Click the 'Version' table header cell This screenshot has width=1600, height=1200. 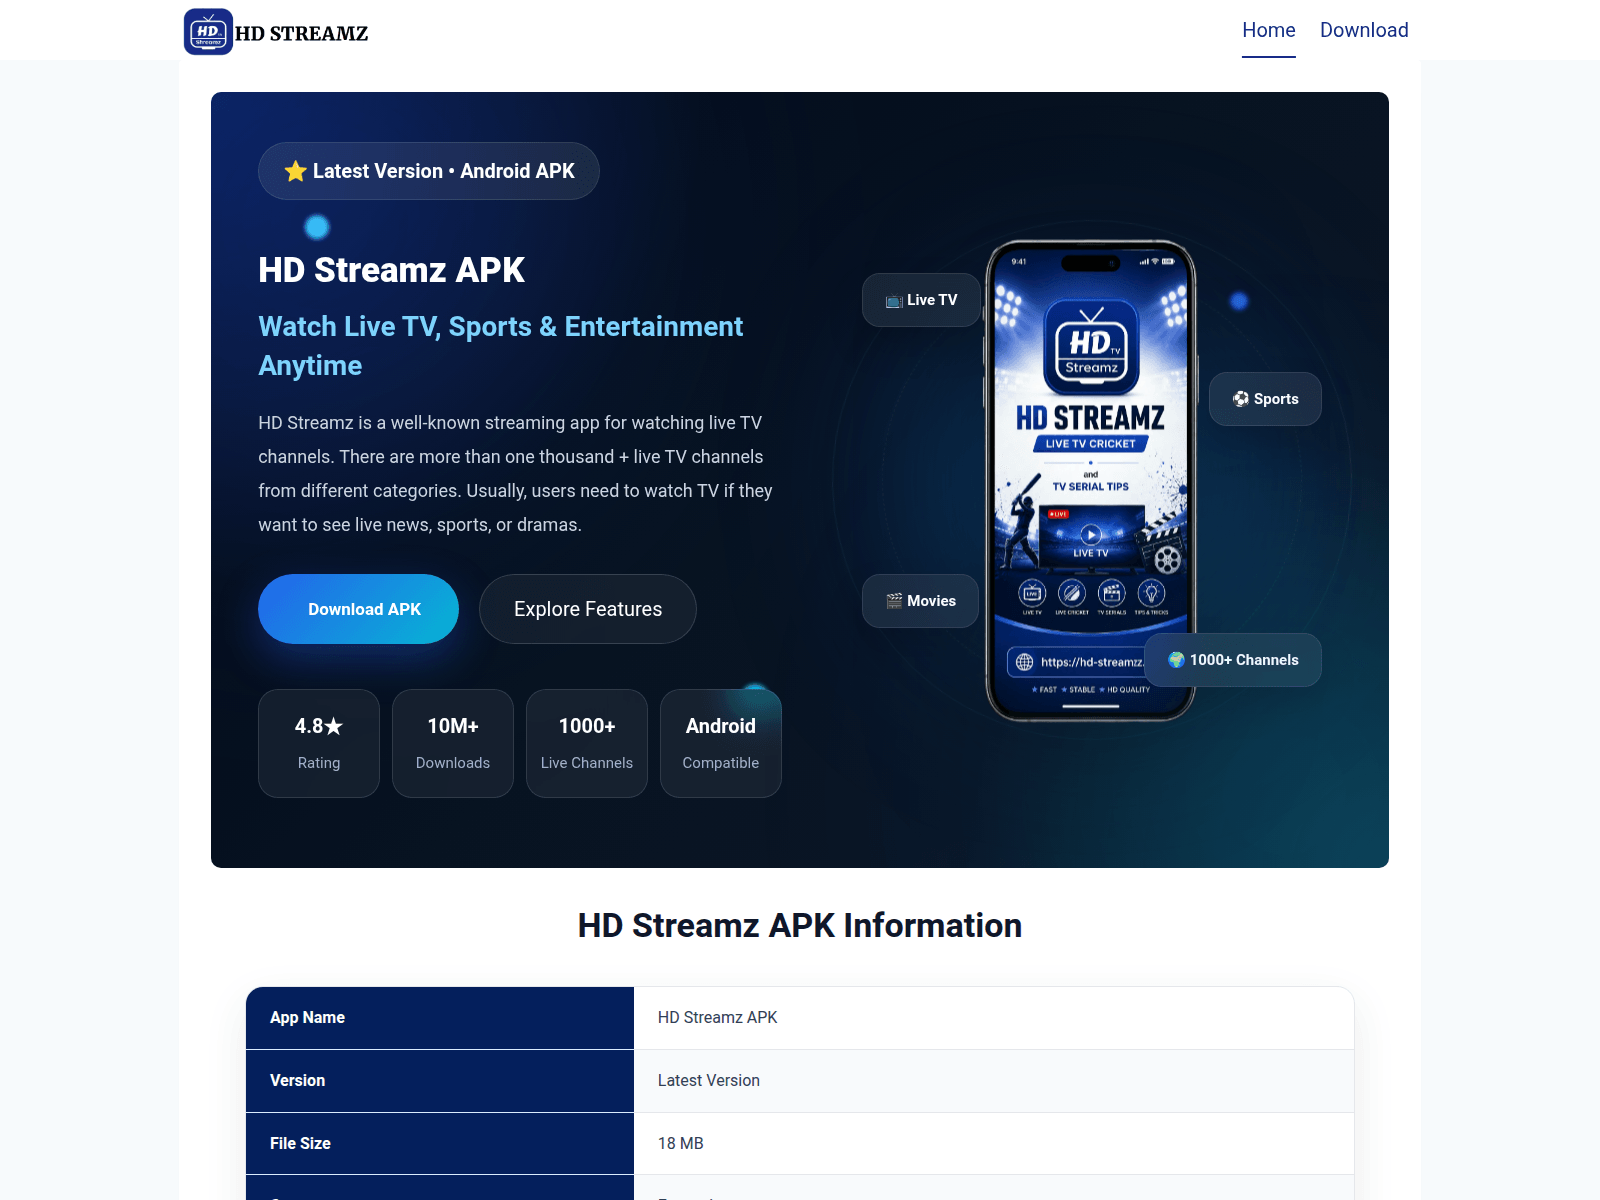[x=440, y=1081]
